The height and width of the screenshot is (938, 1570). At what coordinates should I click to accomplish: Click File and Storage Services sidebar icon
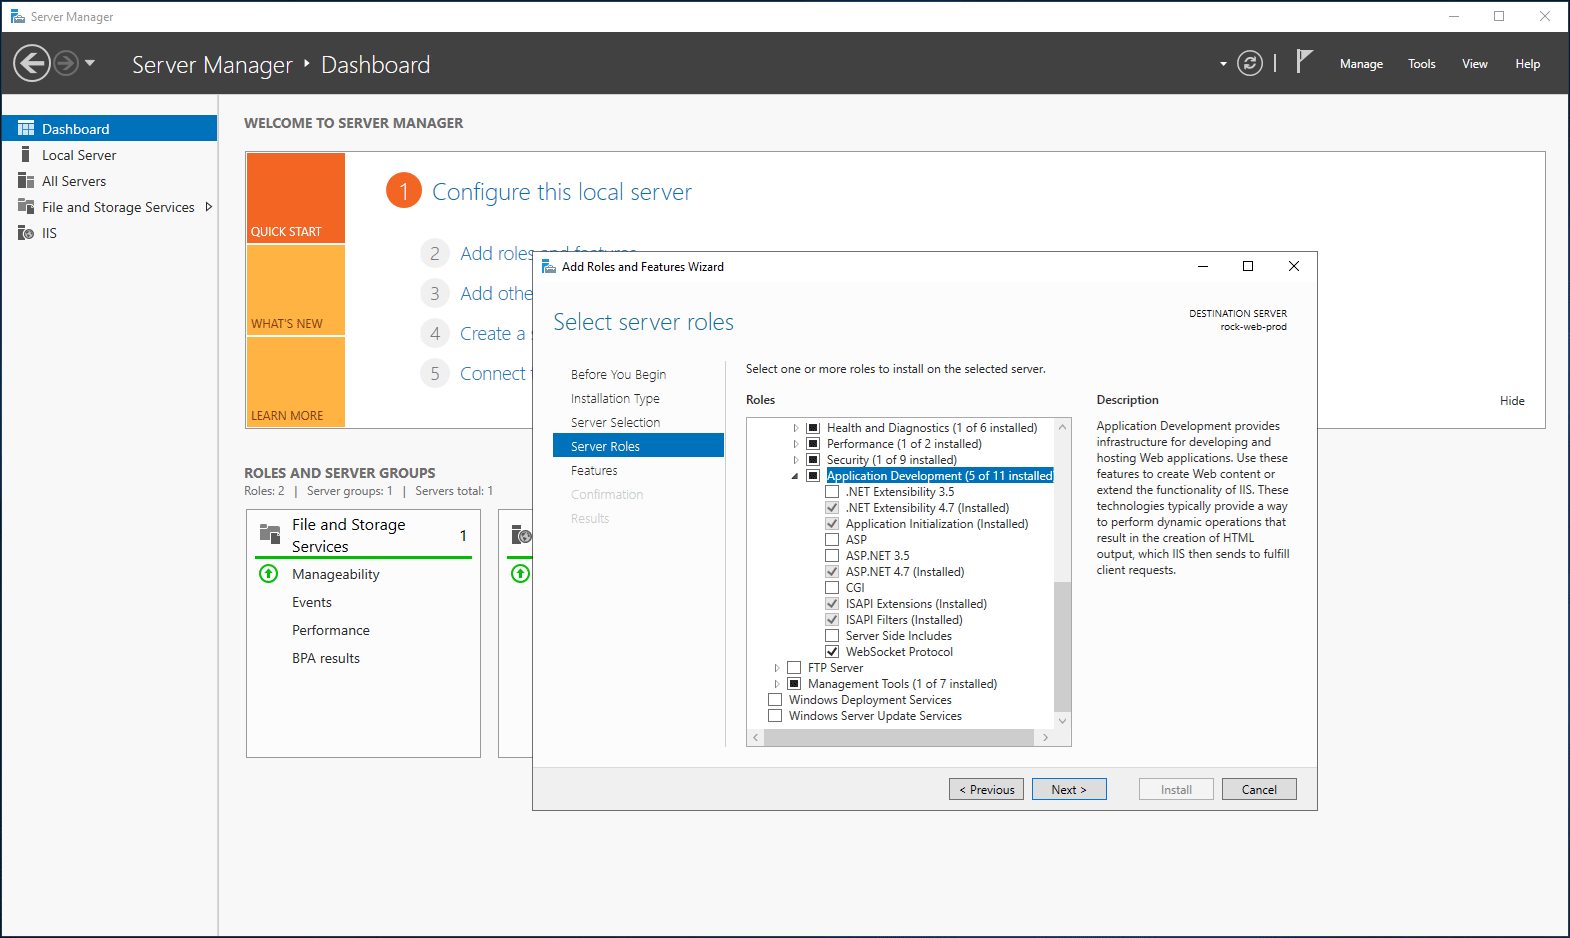[x=26, y=207]
